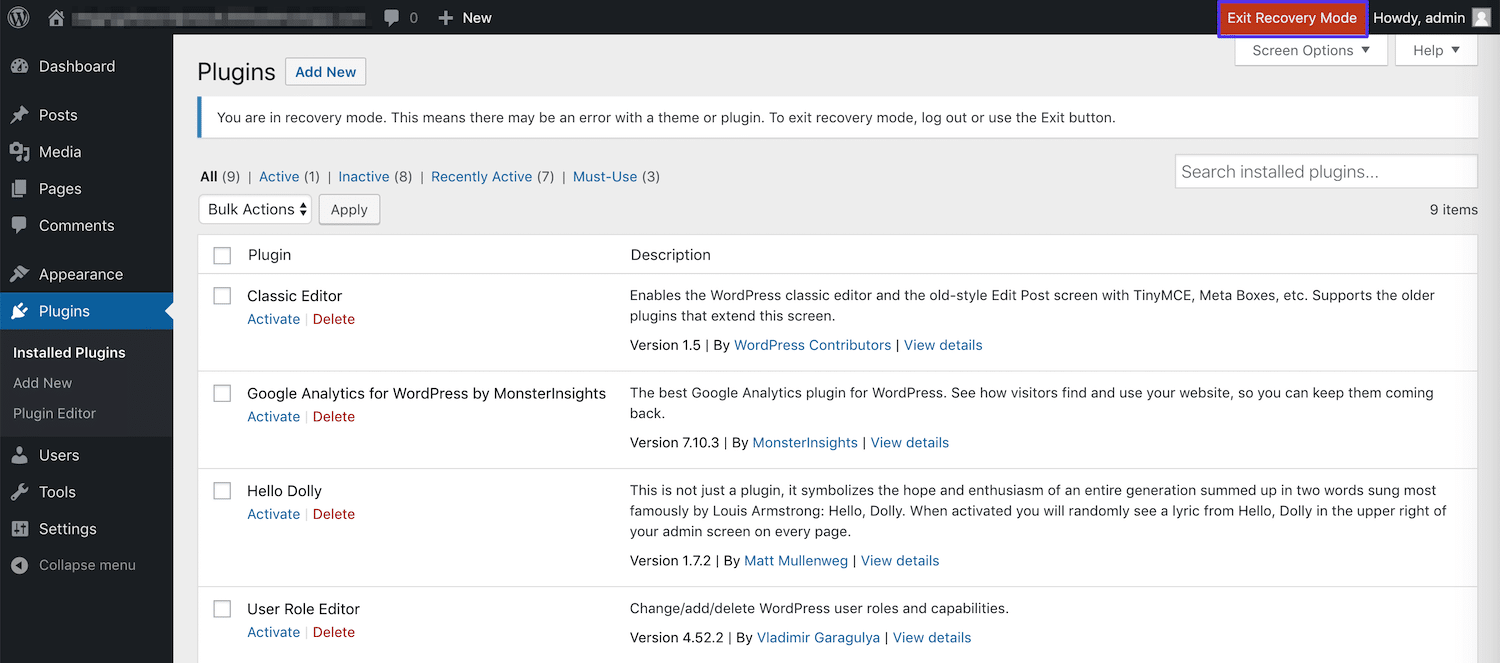Check the Classic Editor plugin checkbox

tap(221, 295)
